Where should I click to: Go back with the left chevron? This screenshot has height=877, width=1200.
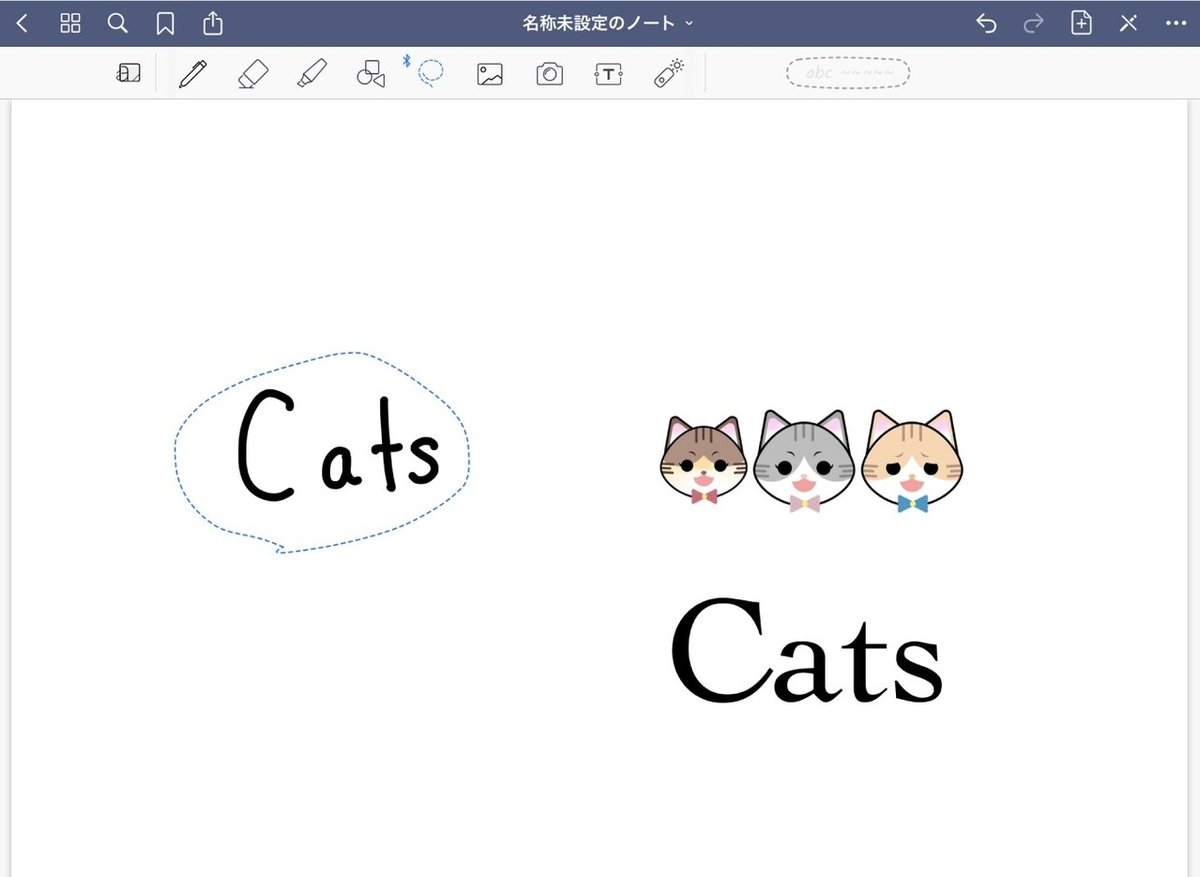click(22, 23)
